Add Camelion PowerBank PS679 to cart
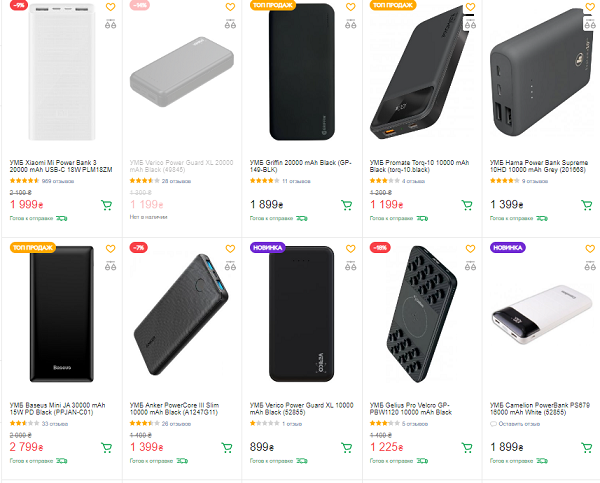The image size is (600, 483). 587,445
